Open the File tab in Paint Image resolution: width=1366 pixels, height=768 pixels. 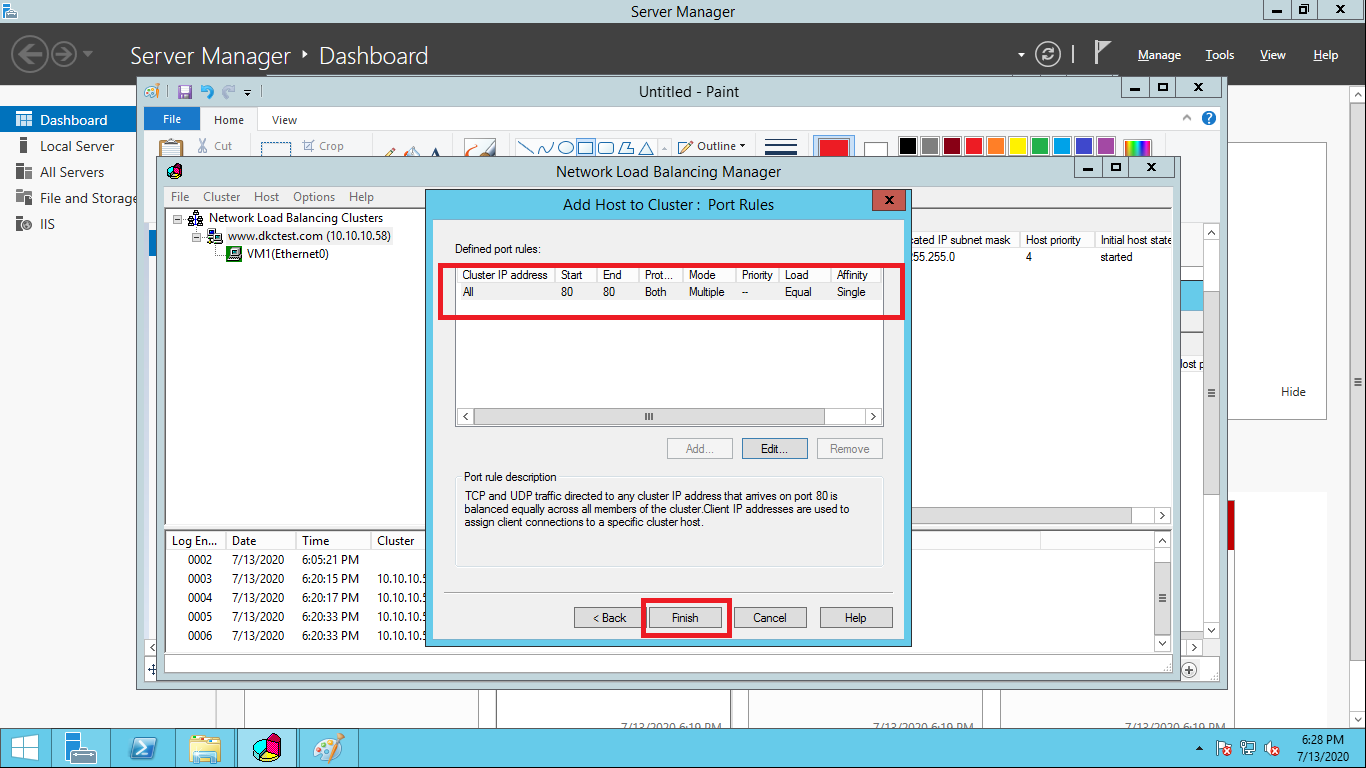[172, 119]
